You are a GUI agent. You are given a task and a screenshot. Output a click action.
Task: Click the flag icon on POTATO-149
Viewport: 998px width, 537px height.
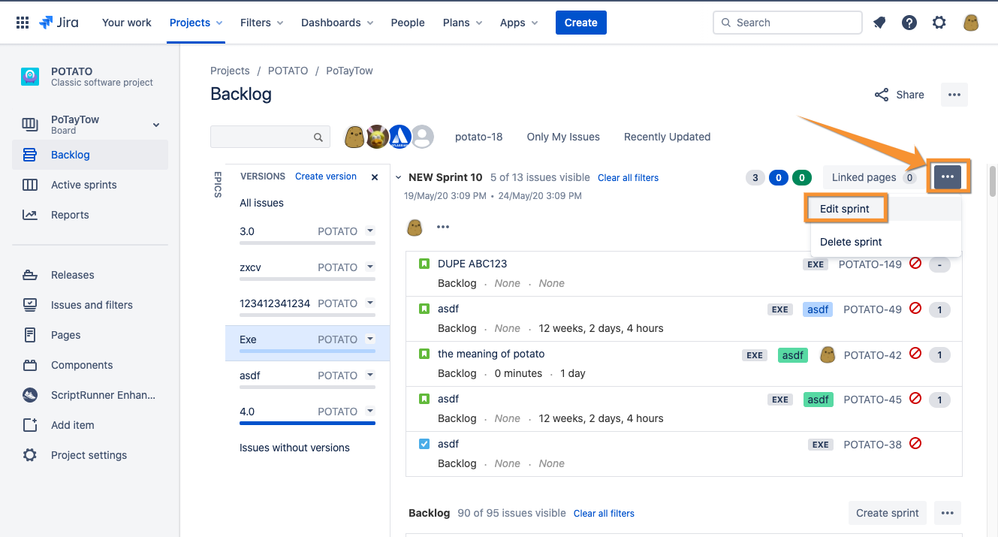[914, 264]
